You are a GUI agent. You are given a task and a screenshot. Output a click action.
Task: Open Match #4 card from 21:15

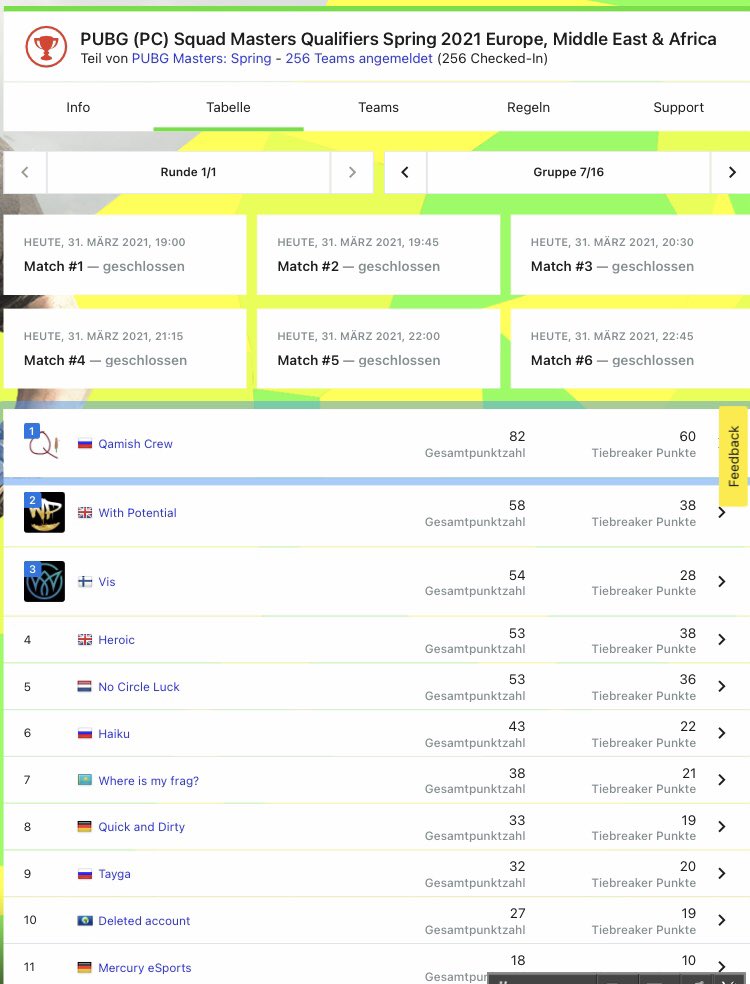125,348
